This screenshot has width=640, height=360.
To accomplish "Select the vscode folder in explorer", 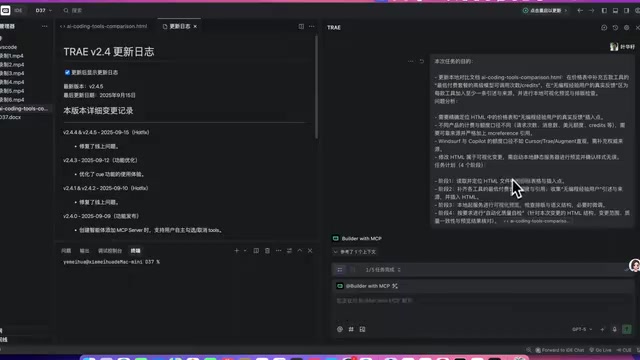I will tap(9, 47).
